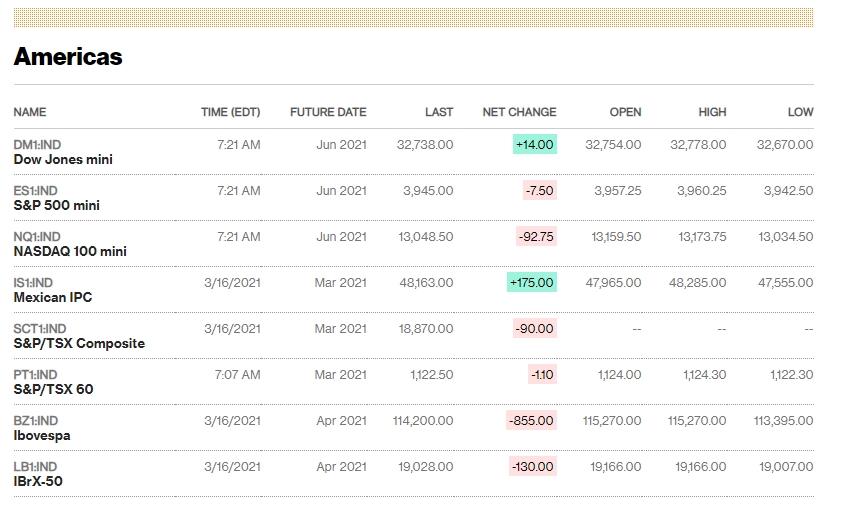
Task: Click the red -855.00 net change cell
Action: pos(531,421)
